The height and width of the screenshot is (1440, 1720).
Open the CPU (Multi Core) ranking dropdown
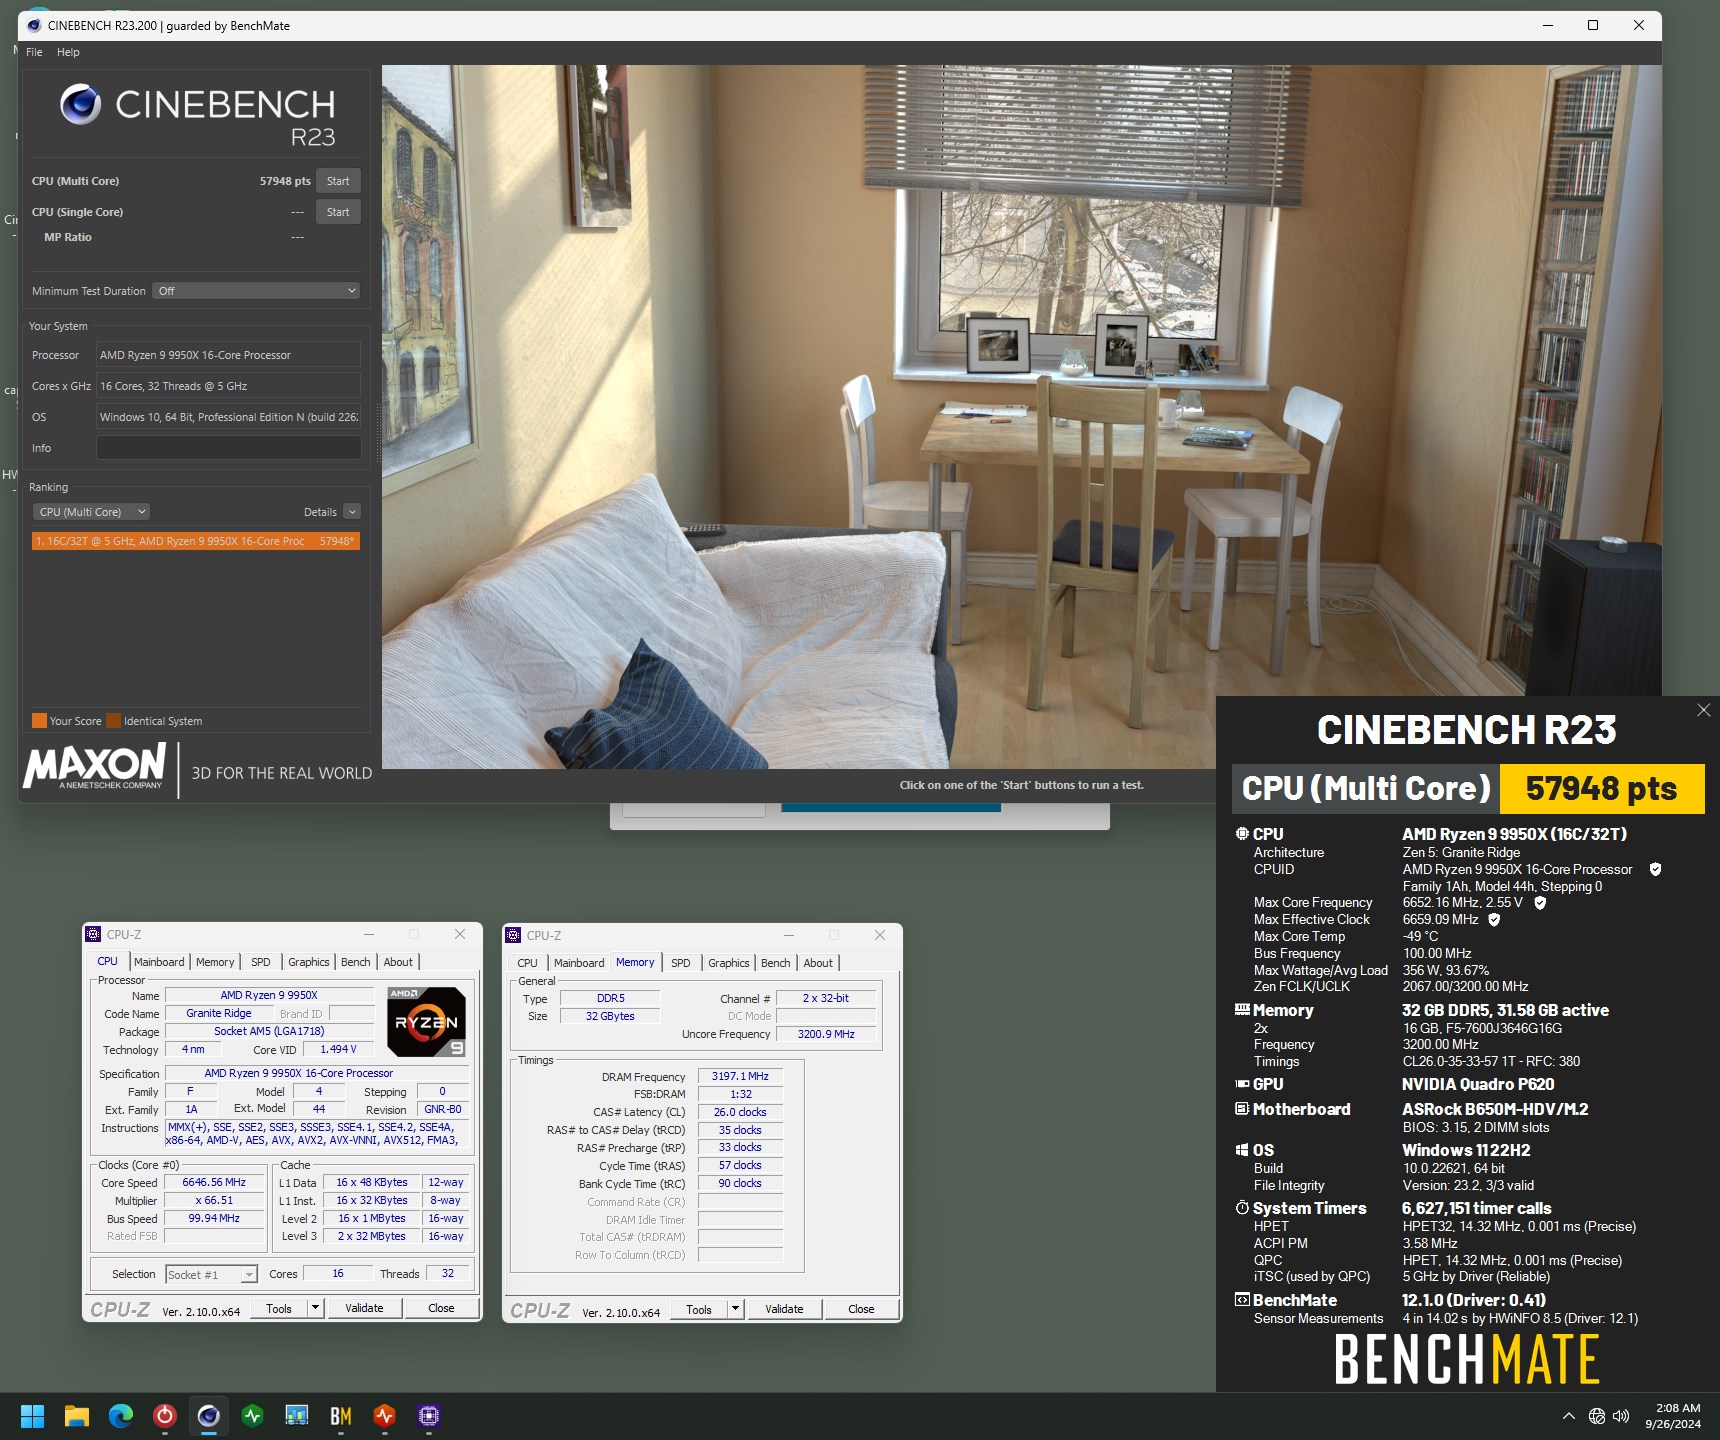(x=91, y=512)
